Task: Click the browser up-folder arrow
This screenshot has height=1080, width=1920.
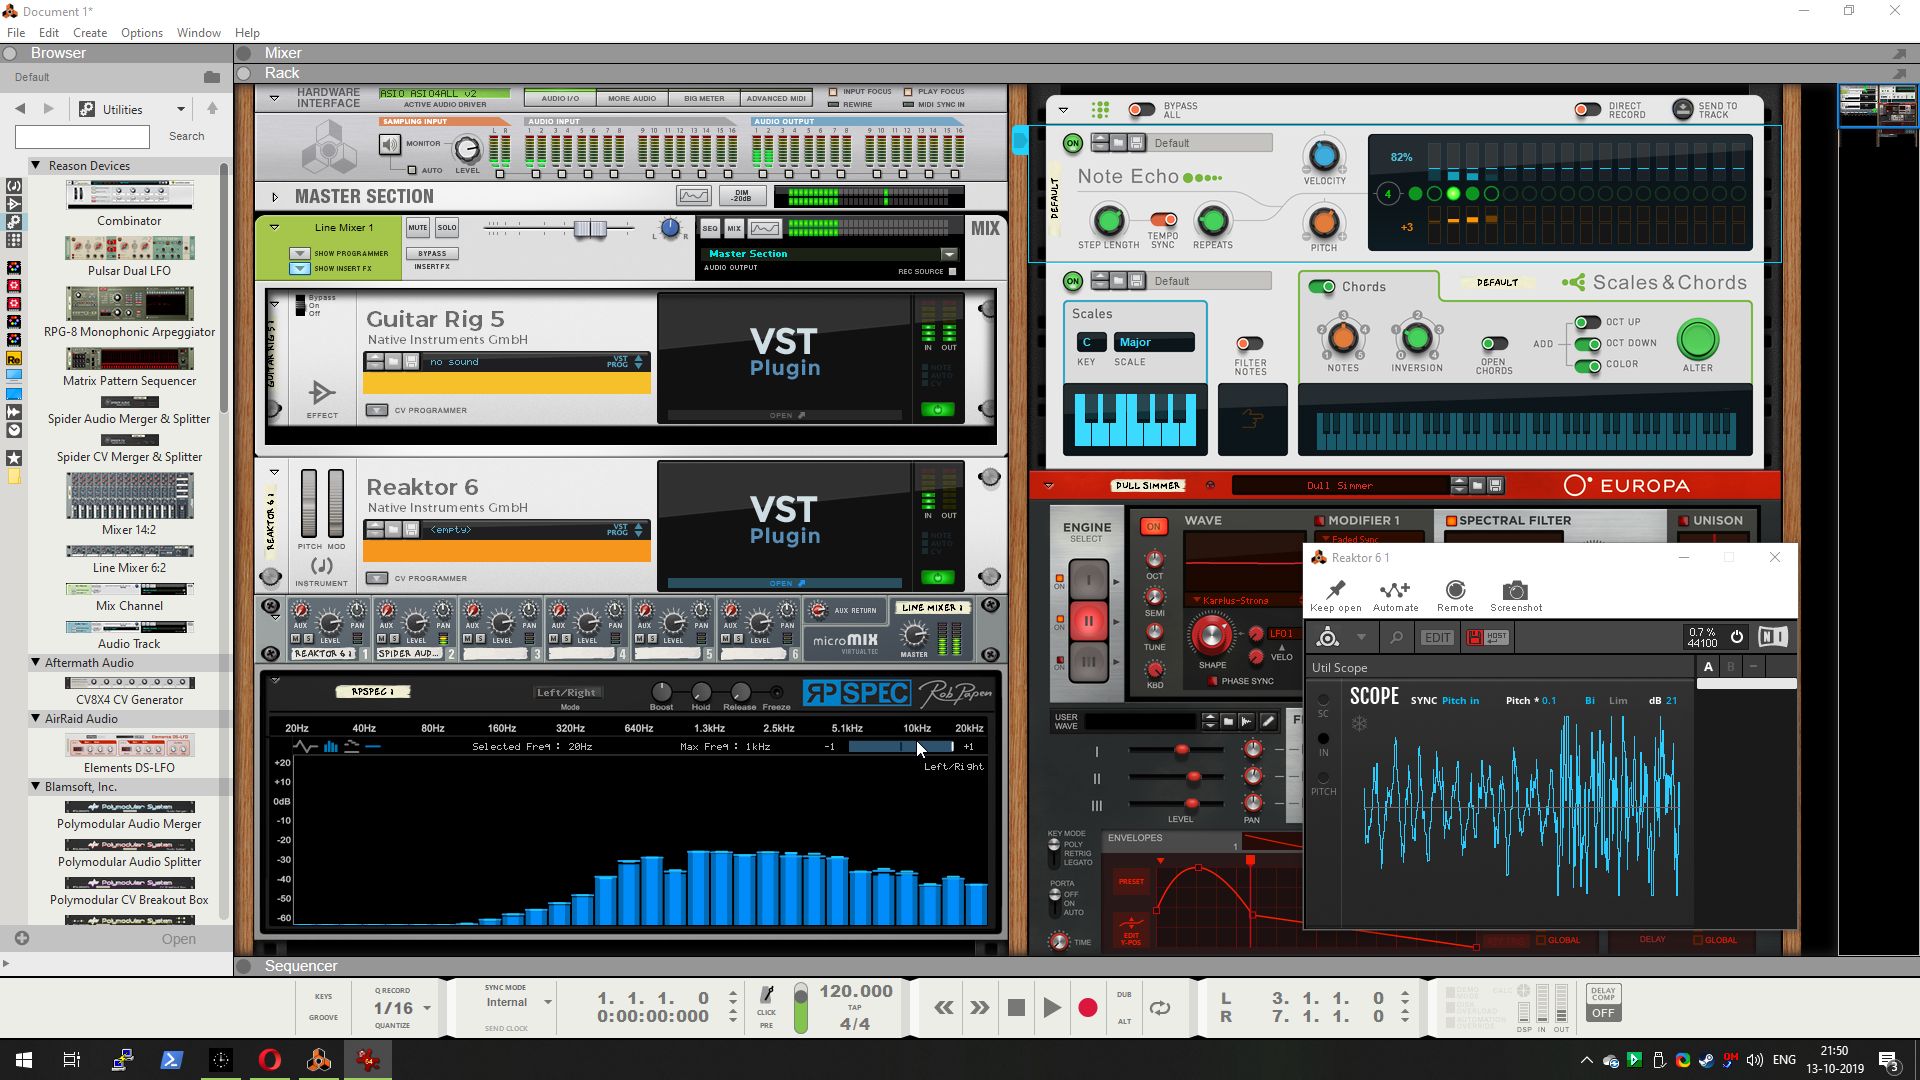Action: 212,108
